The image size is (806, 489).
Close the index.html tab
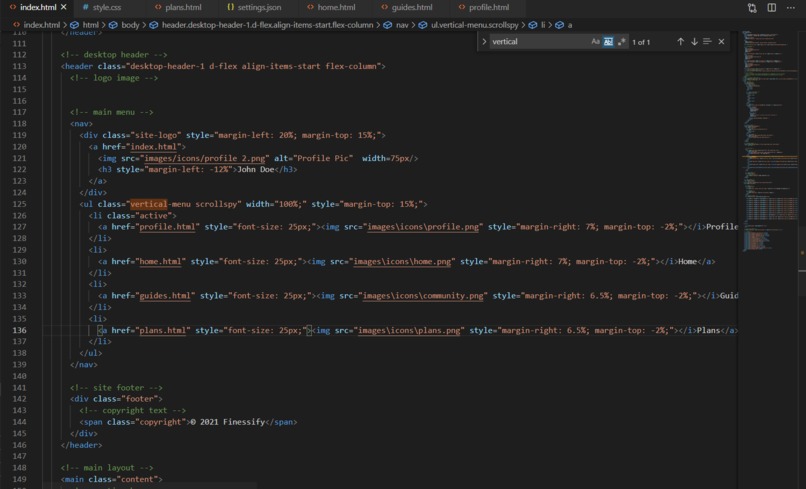(64, 7)
